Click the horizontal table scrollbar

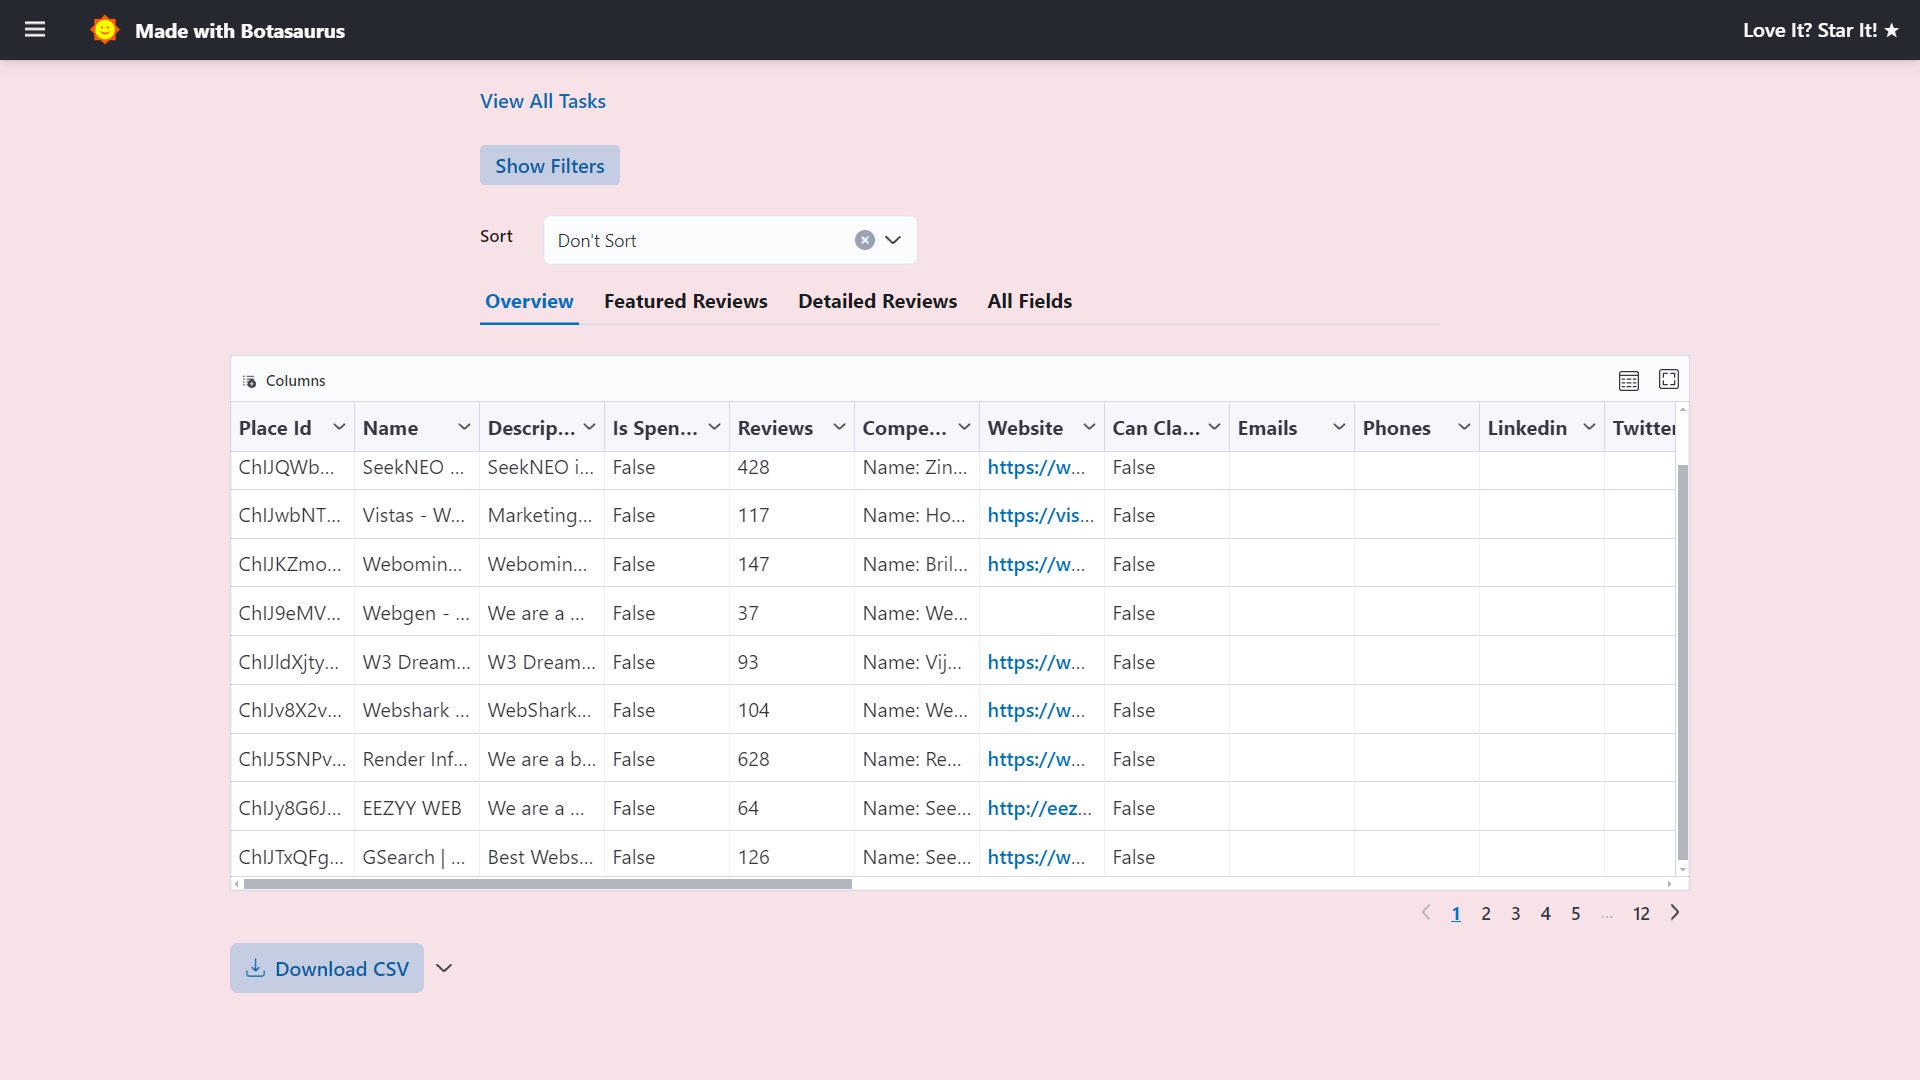pyautogui.click(x=547, y=884)
